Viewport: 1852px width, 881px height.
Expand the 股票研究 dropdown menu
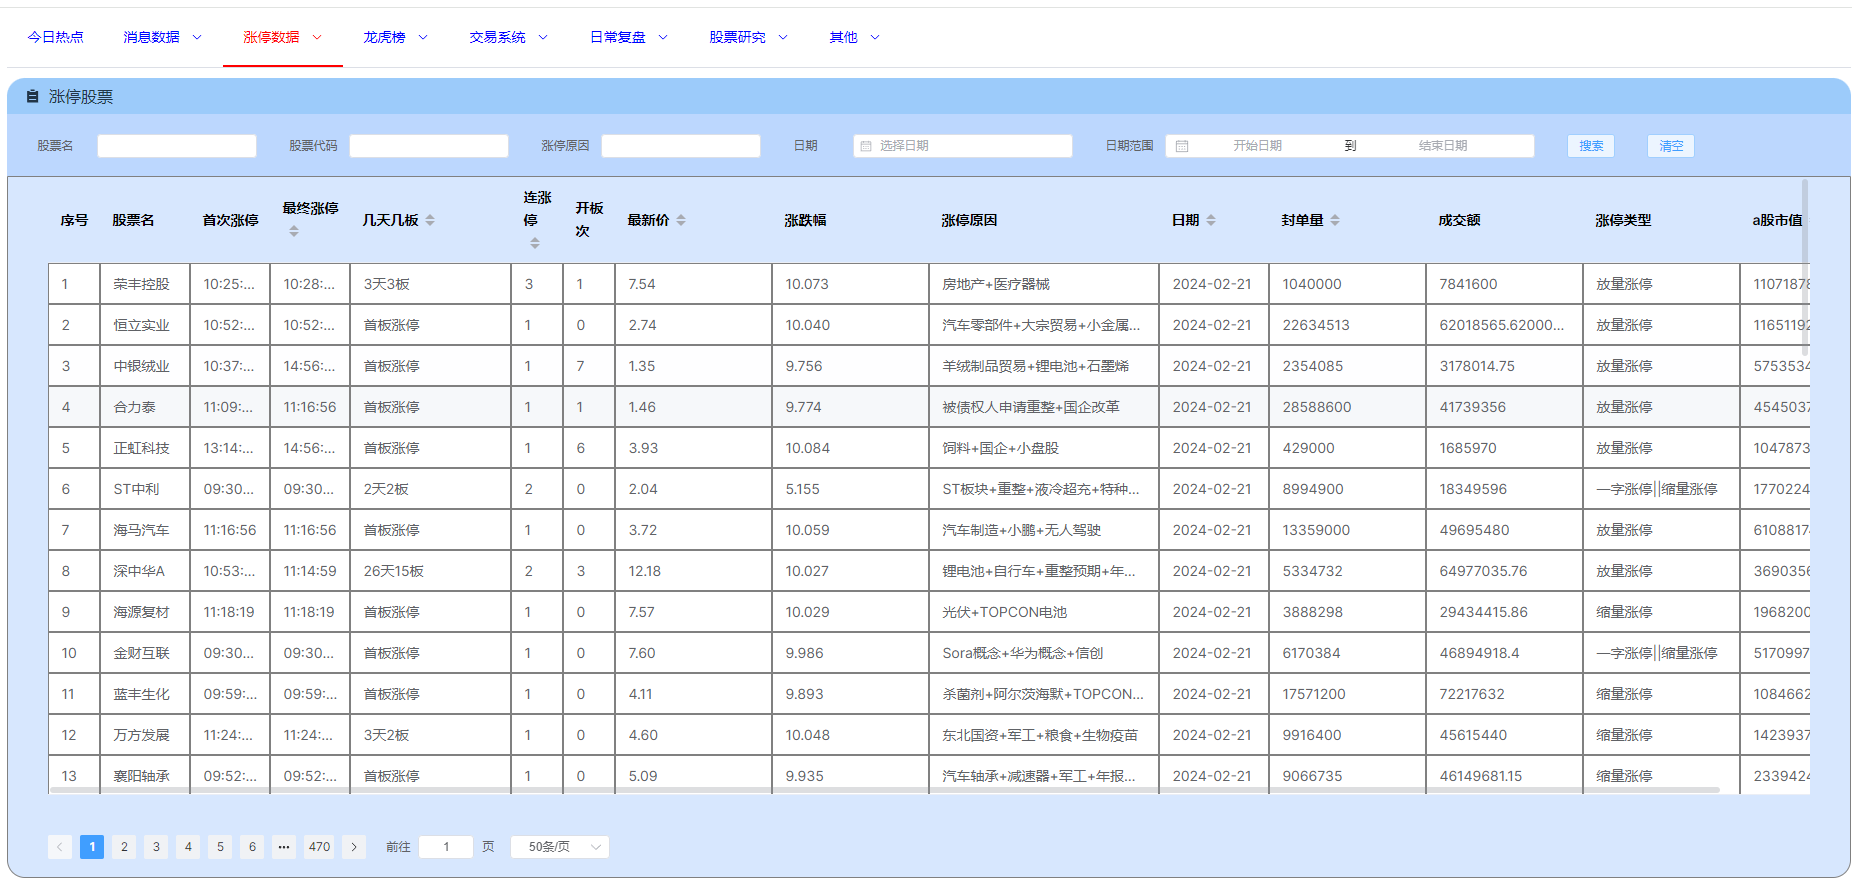(x=748, y=37)
